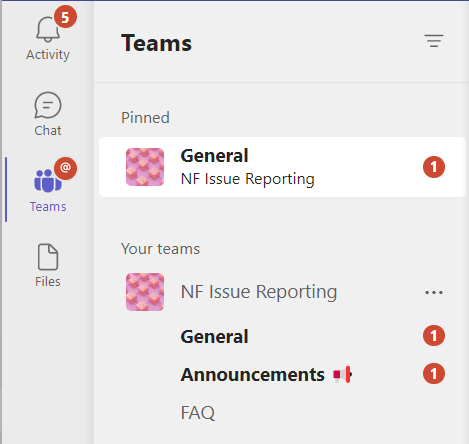Click NF Issue Reporting team avatar under Your teams

click(145, 292)
